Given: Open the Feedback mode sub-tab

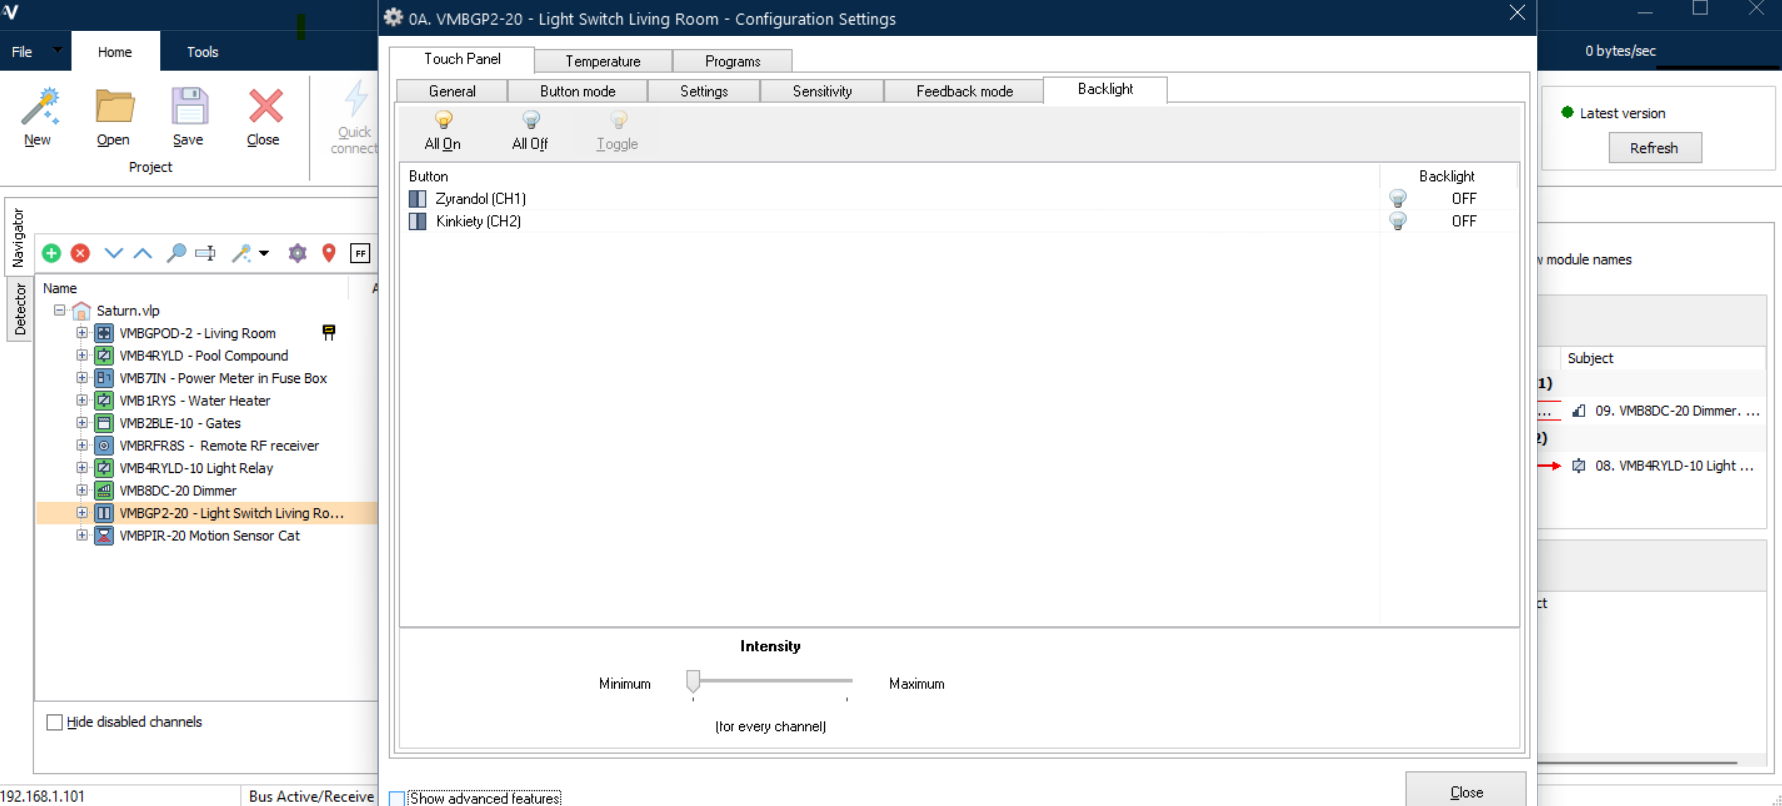Looking at the screenshot, I should click(x=964, y=91).
